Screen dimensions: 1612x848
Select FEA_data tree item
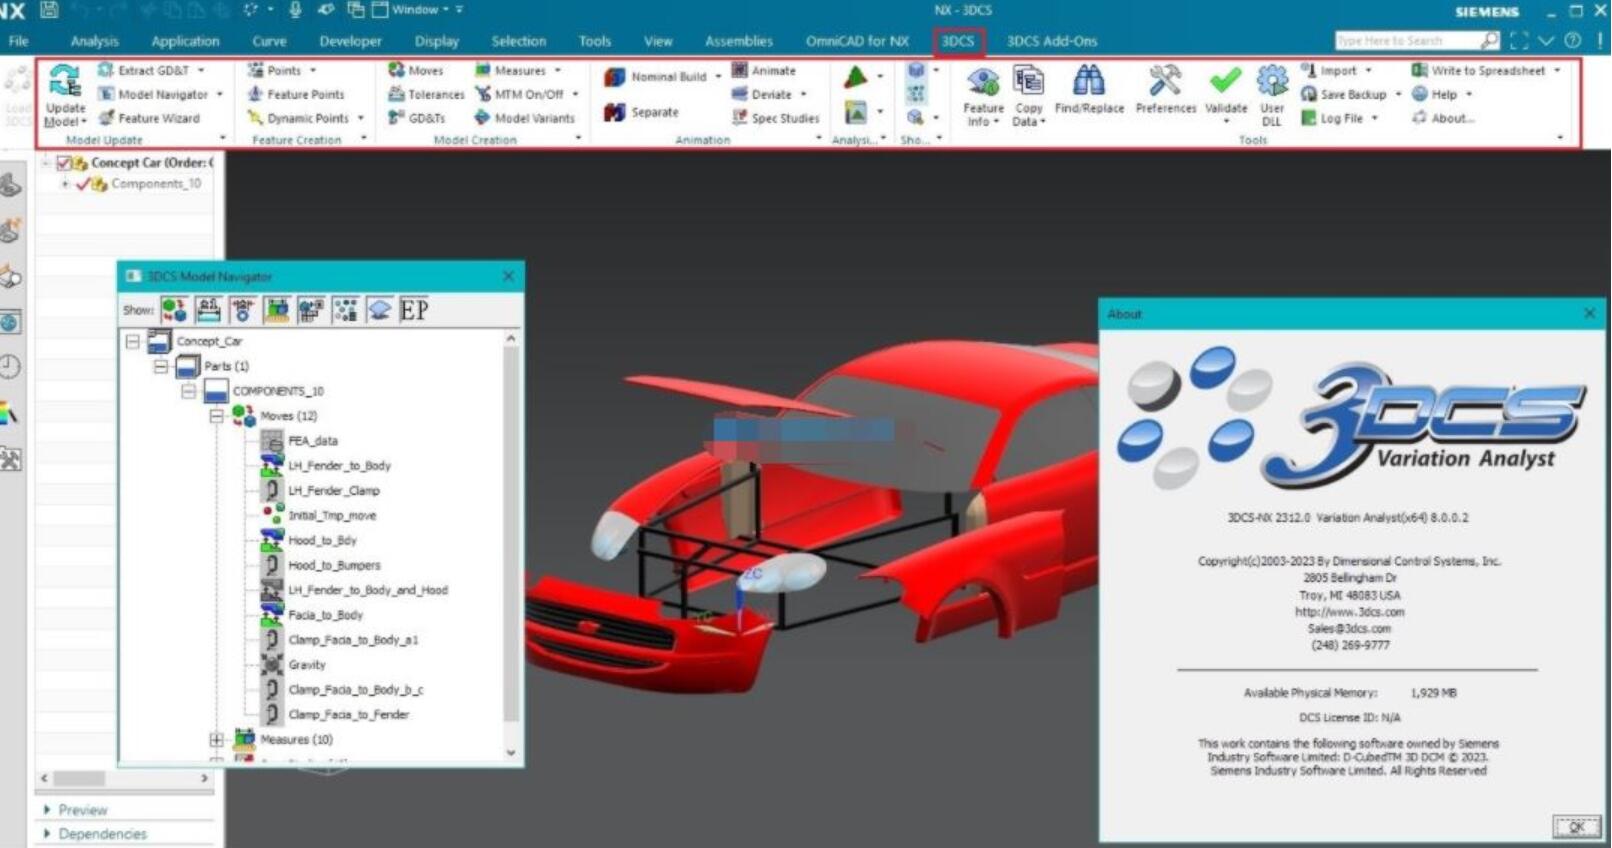[x=313, y=441]
